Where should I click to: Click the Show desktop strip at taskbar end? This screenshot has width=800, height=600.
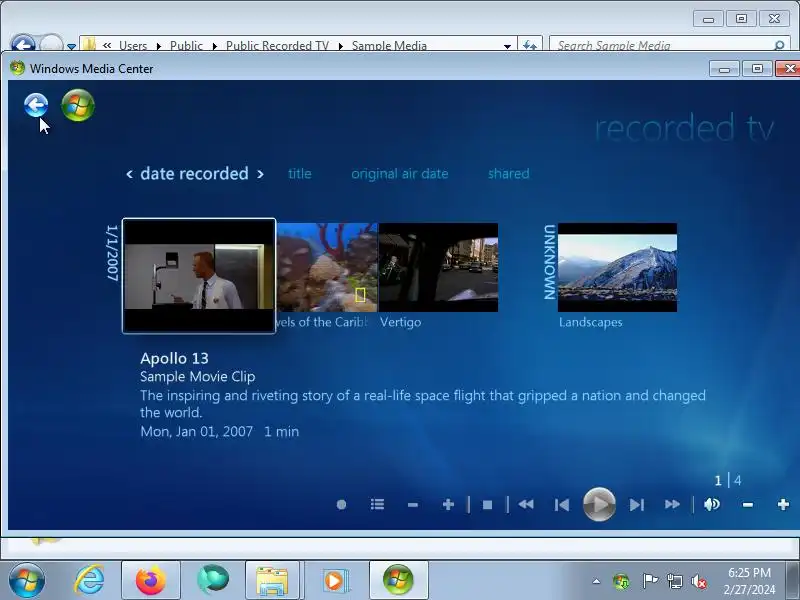pos(793,580)
